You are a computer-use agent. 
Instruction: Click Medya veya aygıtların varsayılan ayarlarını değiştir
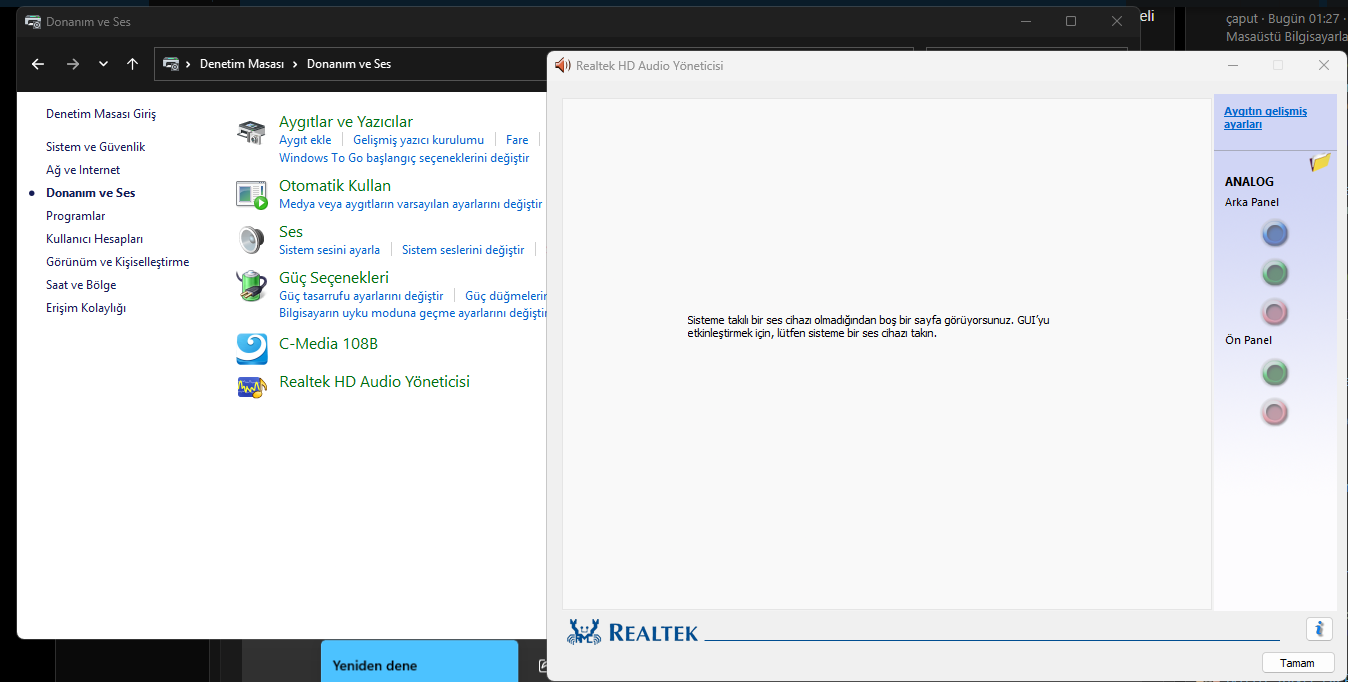pos(410,204)
